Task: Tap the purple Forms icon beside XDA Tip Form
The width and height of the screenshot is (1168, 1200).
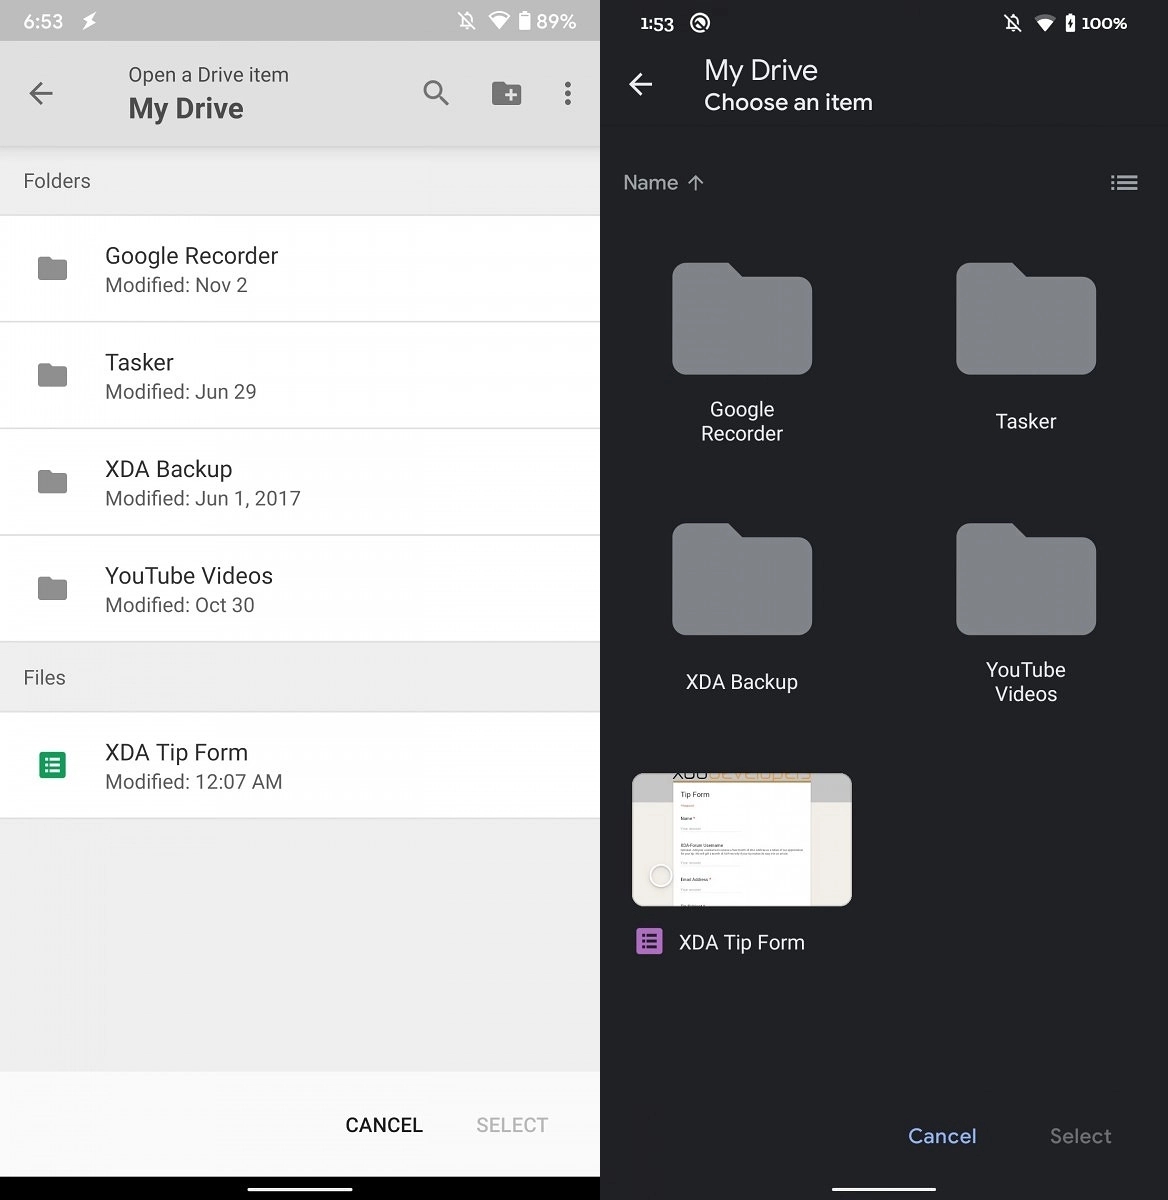Action: tap(649, 941)
